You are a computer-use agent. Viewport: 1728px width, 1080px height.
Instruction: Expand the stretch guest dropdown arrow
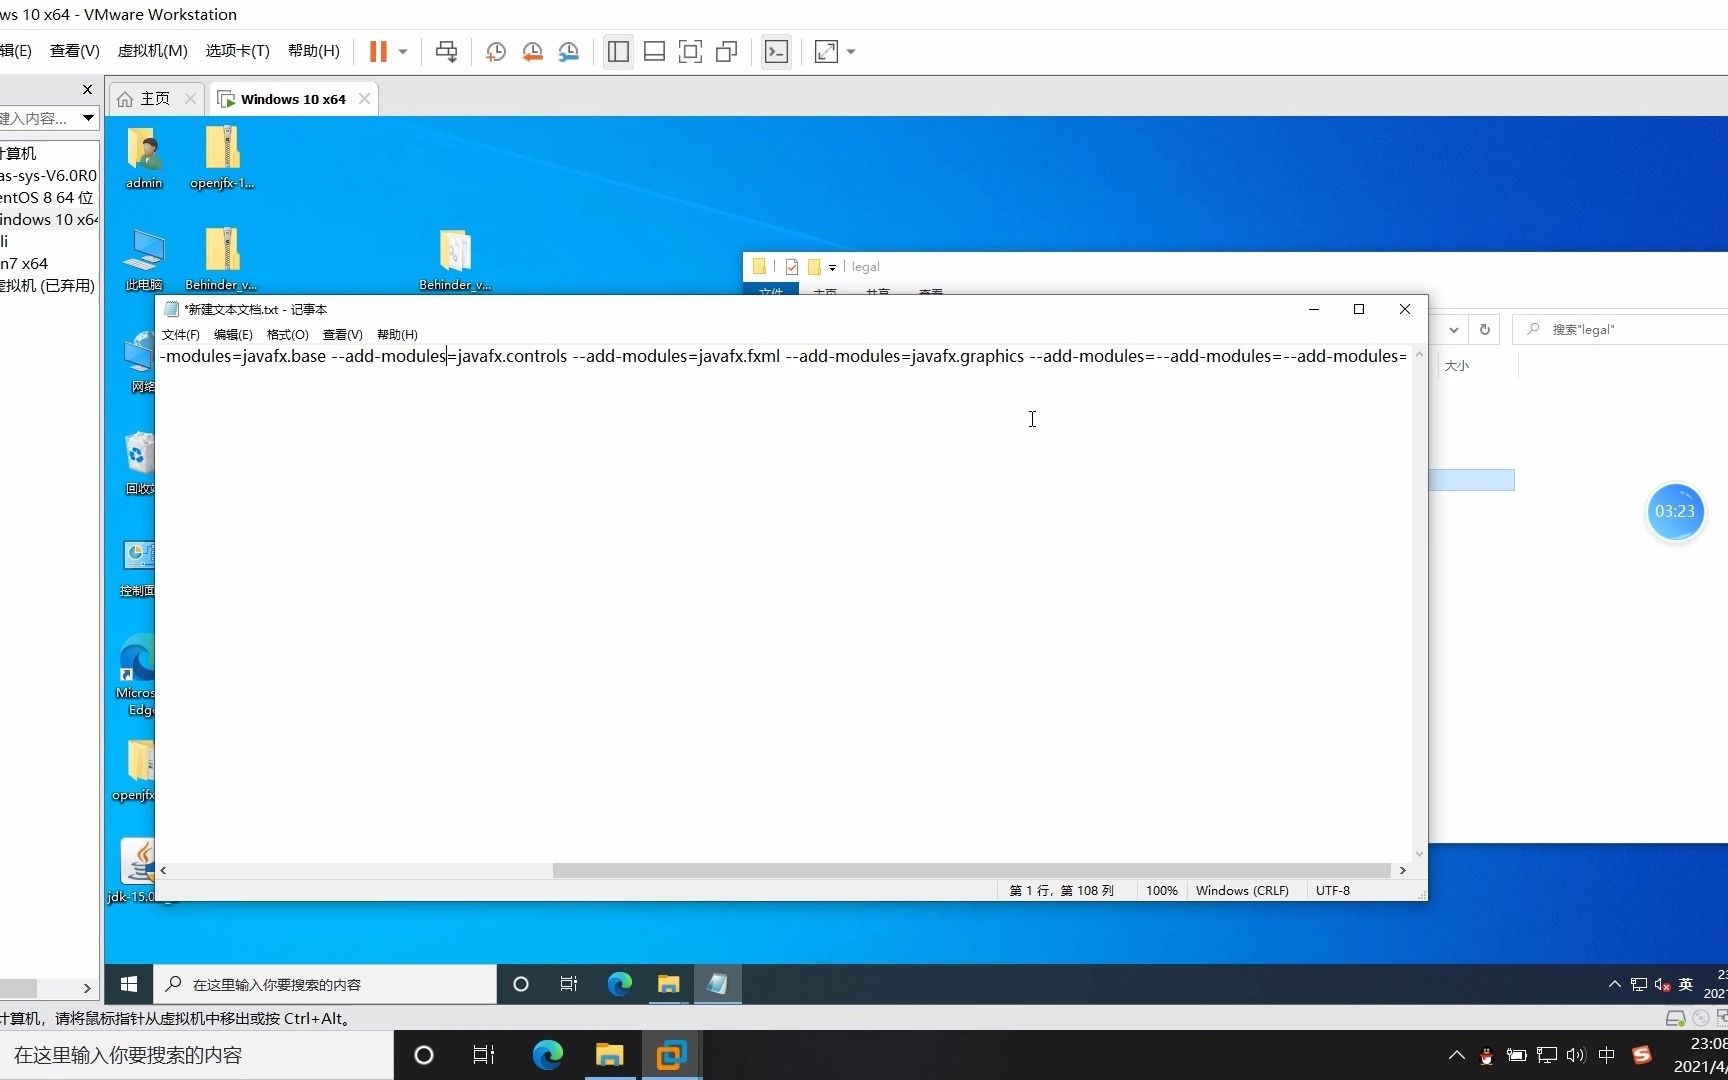tap(851, 51)
